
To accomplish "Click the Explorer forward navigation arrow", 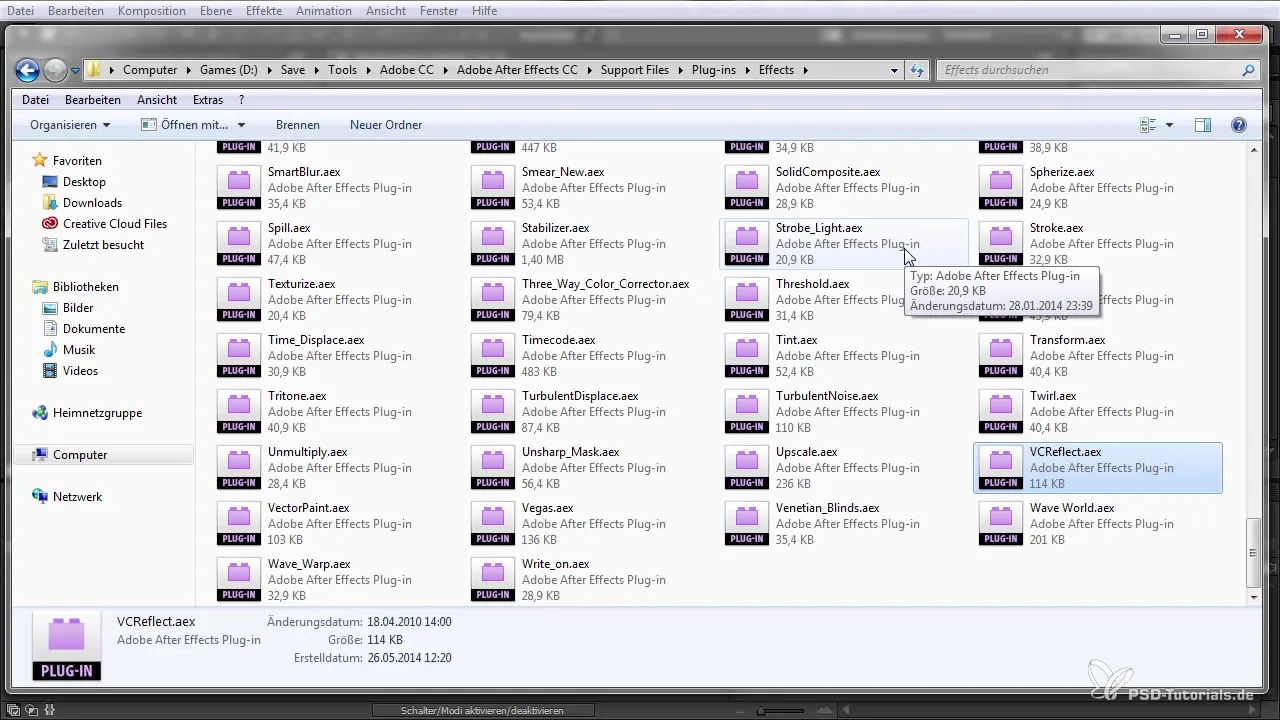I will click(x=55, y=70).
